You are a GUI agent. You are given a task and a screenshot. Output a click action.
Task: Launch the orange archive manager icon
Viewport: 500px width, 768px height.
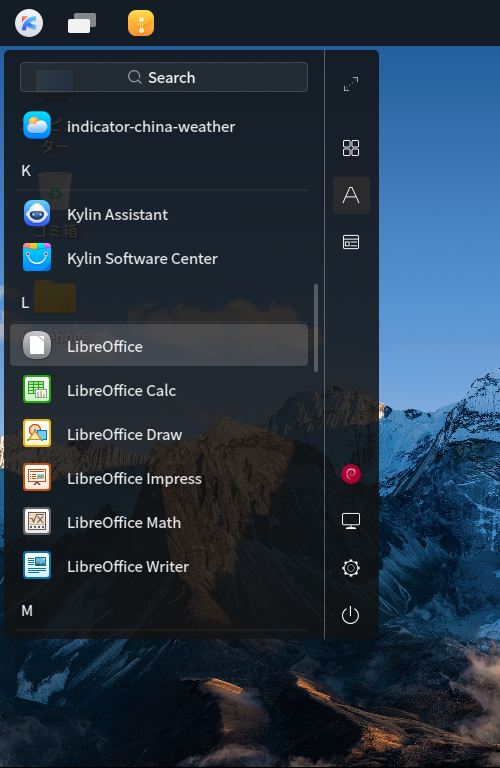(x=141, y=23)
